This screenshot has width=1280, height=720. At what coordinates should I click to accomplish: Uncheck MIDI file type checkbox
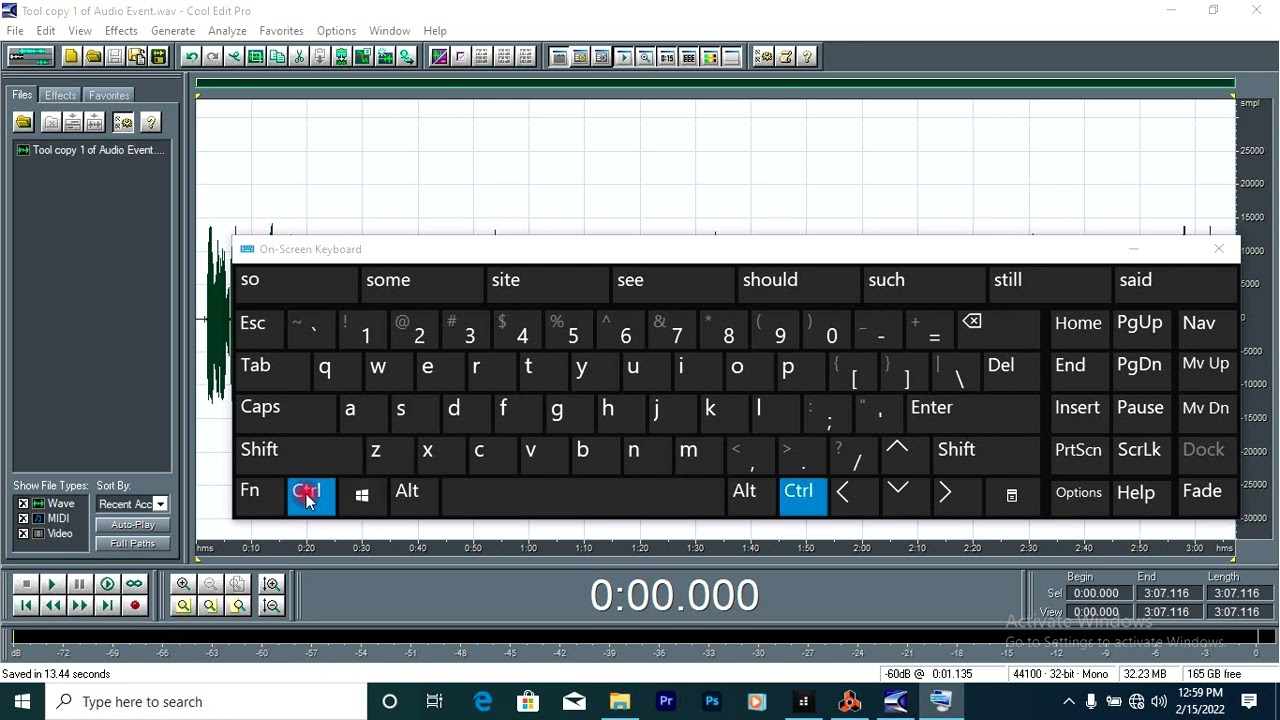[x=23, y=519]
